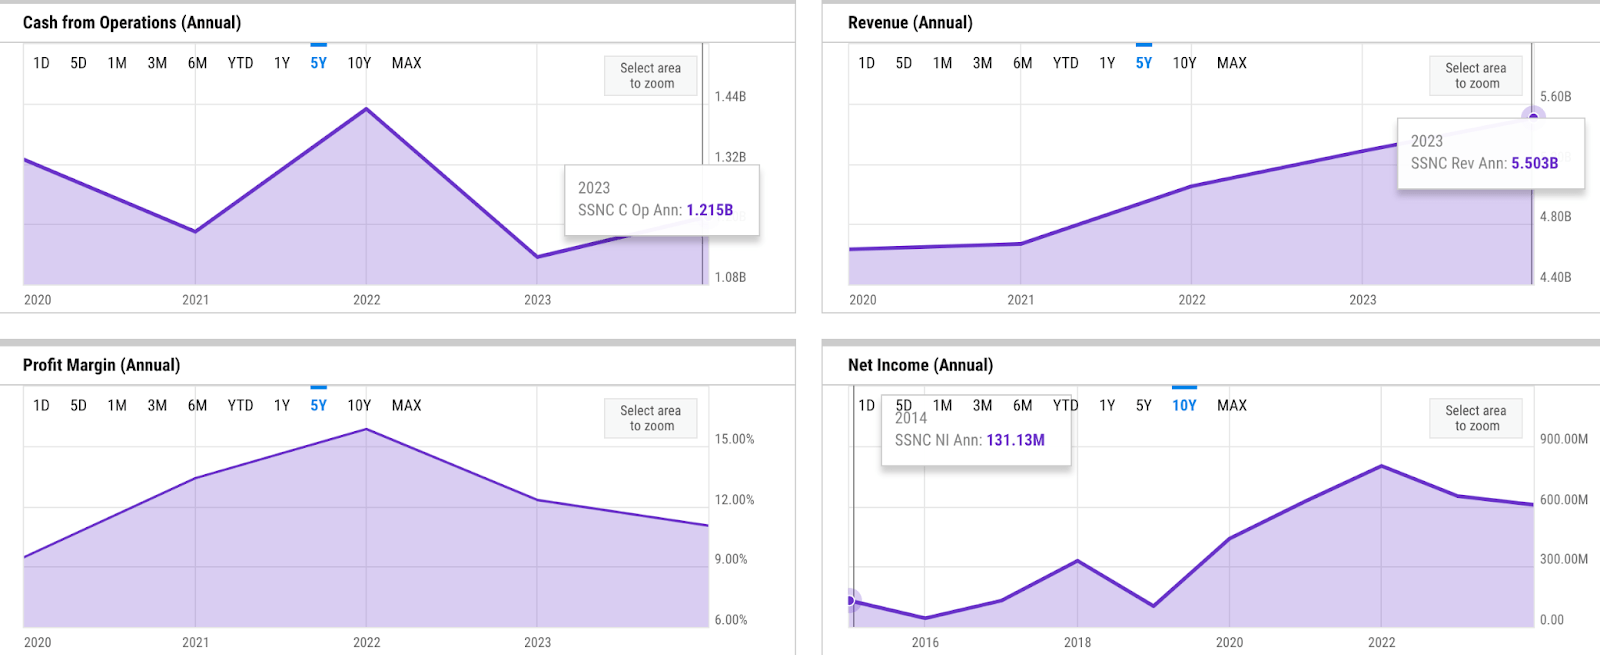Choose 1Y range on Net Income chart
The image size is (1600, 655).
[x=1107, y=406]
